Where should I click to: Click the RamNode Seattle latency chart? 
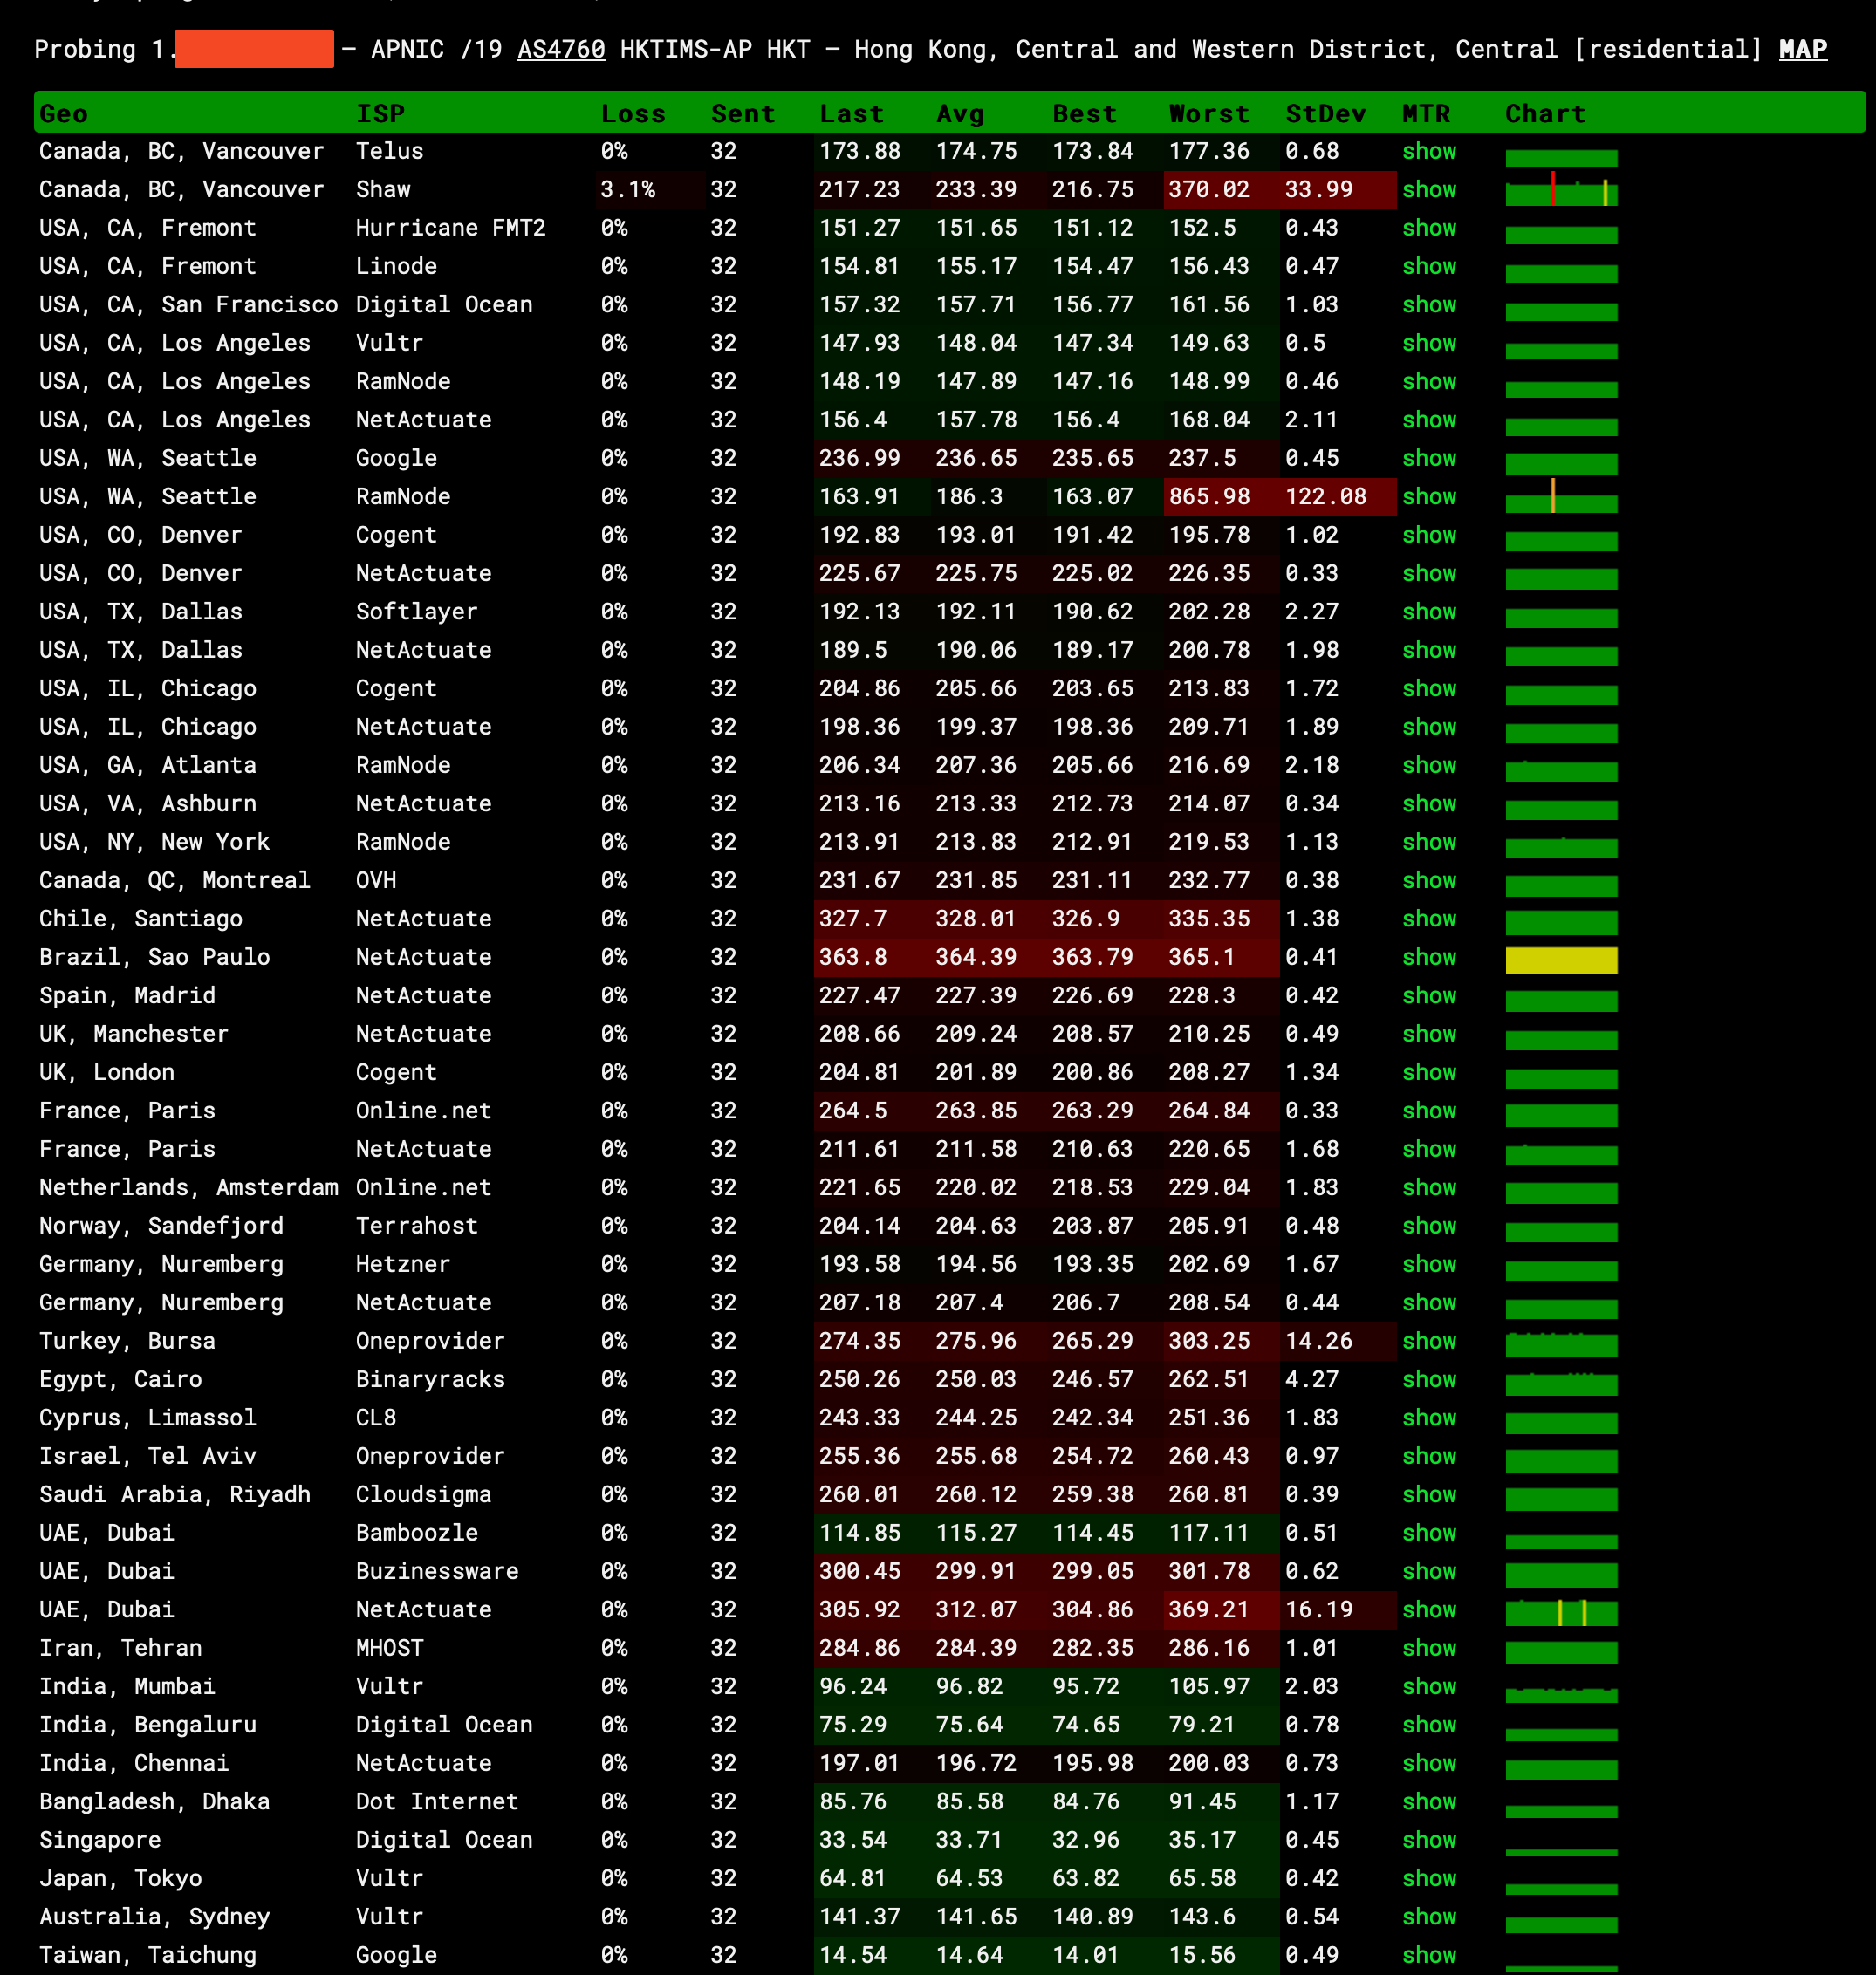coord(1561,496)
